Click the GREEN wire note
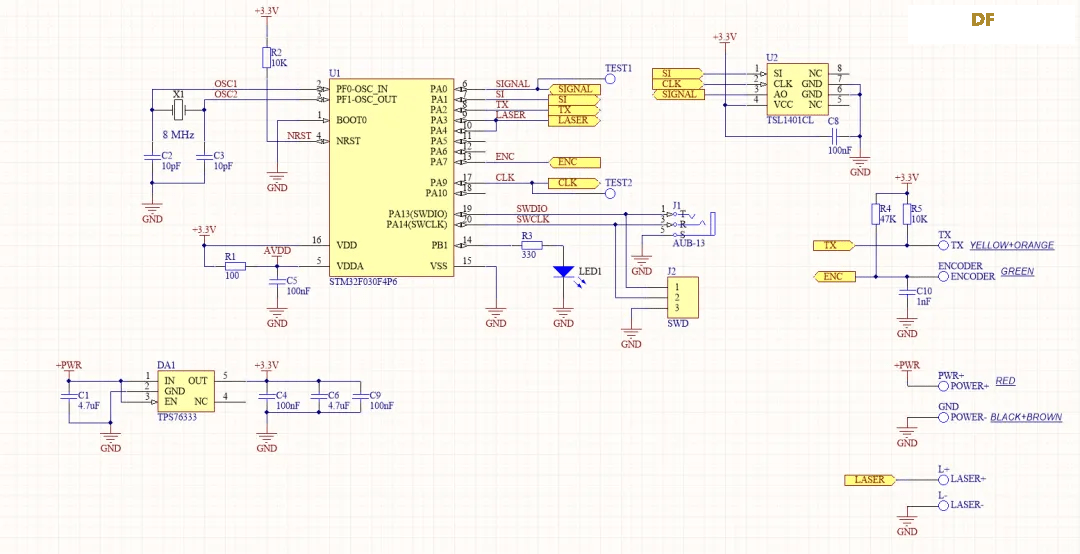This screenshot has width=1080, height=554. click(x=1017, y=271)
